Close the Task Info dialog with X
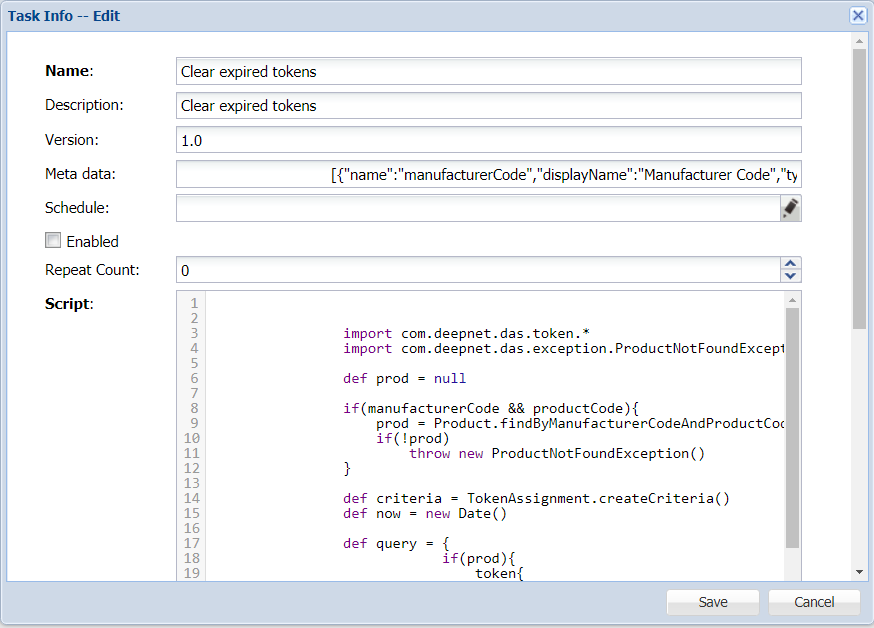 (857, 16)
